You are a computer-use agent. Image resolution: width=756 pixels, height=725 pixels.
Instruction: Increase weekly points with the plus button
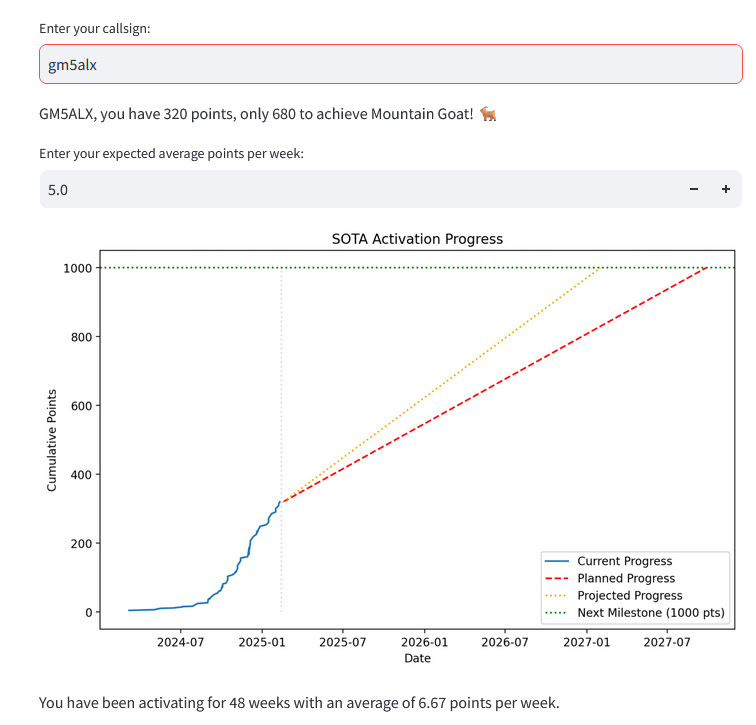(725, 189)
